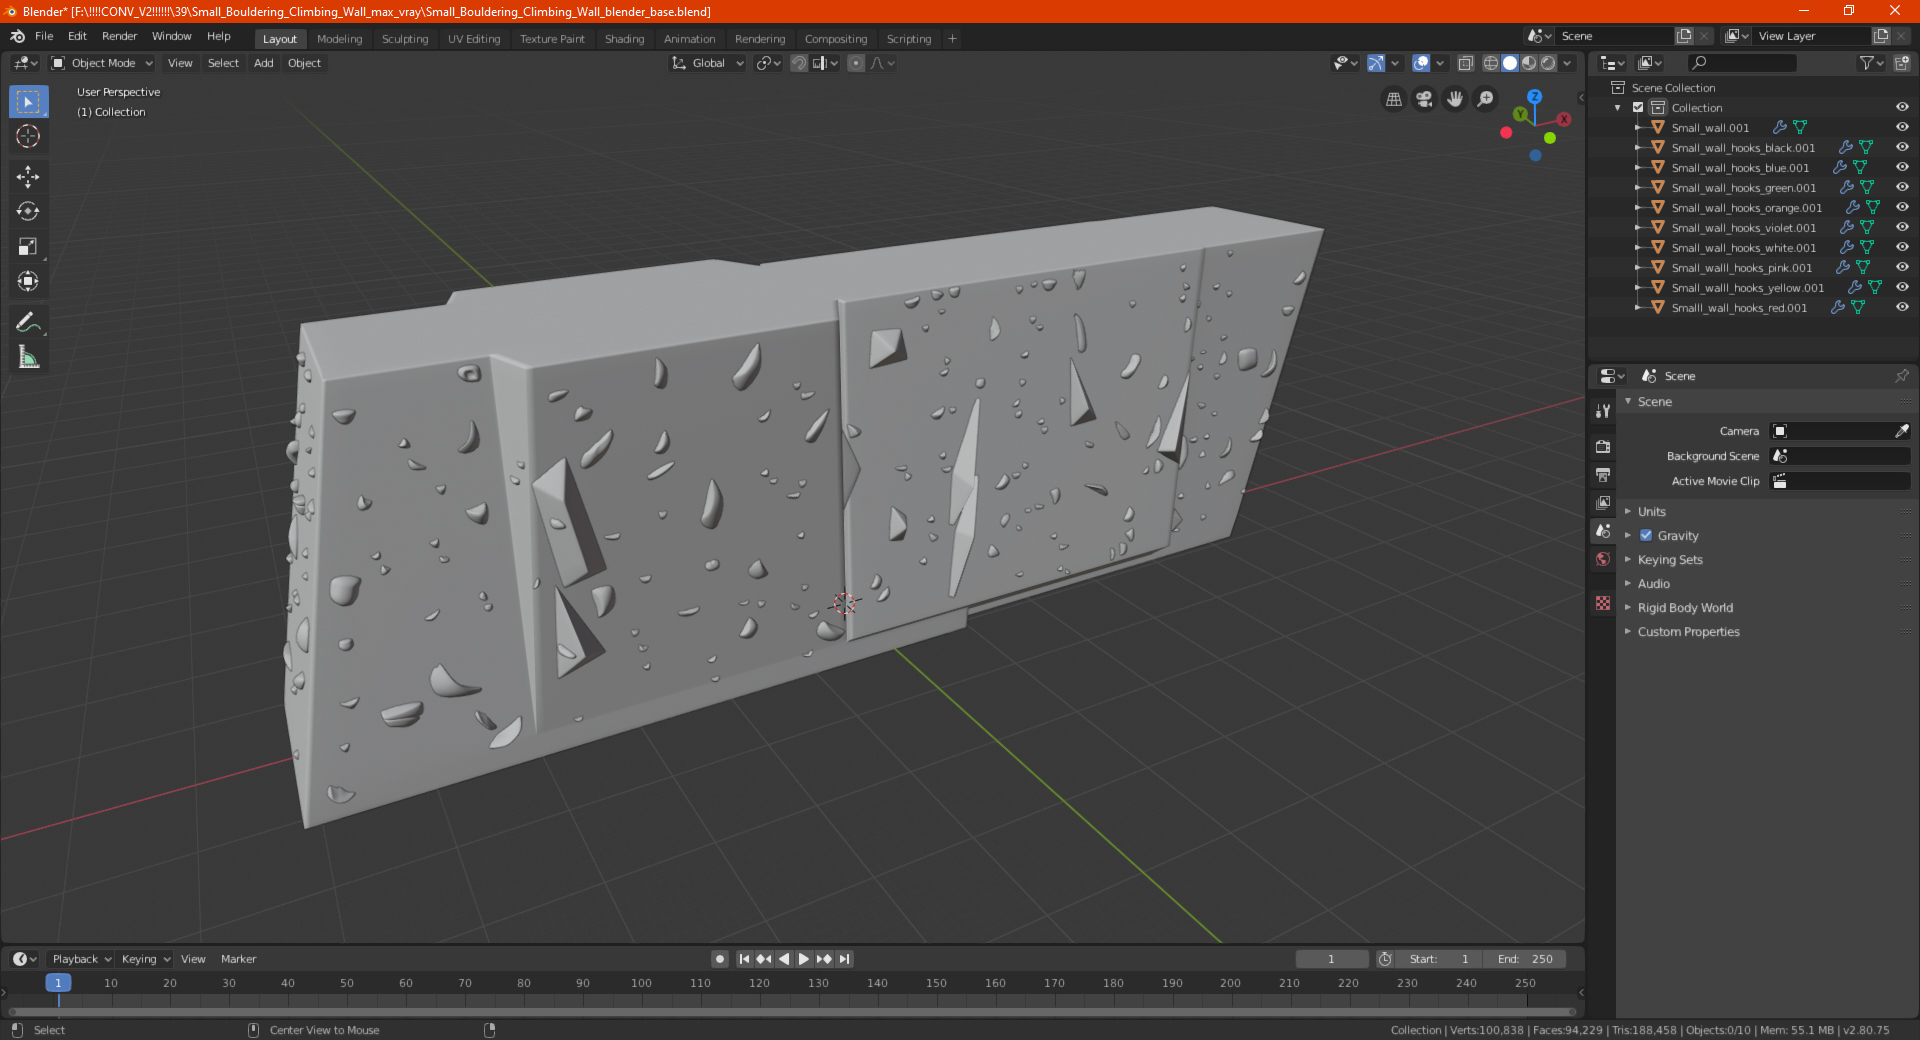The image size is (1920, 1040).
Task: Expand the Keying Sets panel
Action: tap(1670, 559)
